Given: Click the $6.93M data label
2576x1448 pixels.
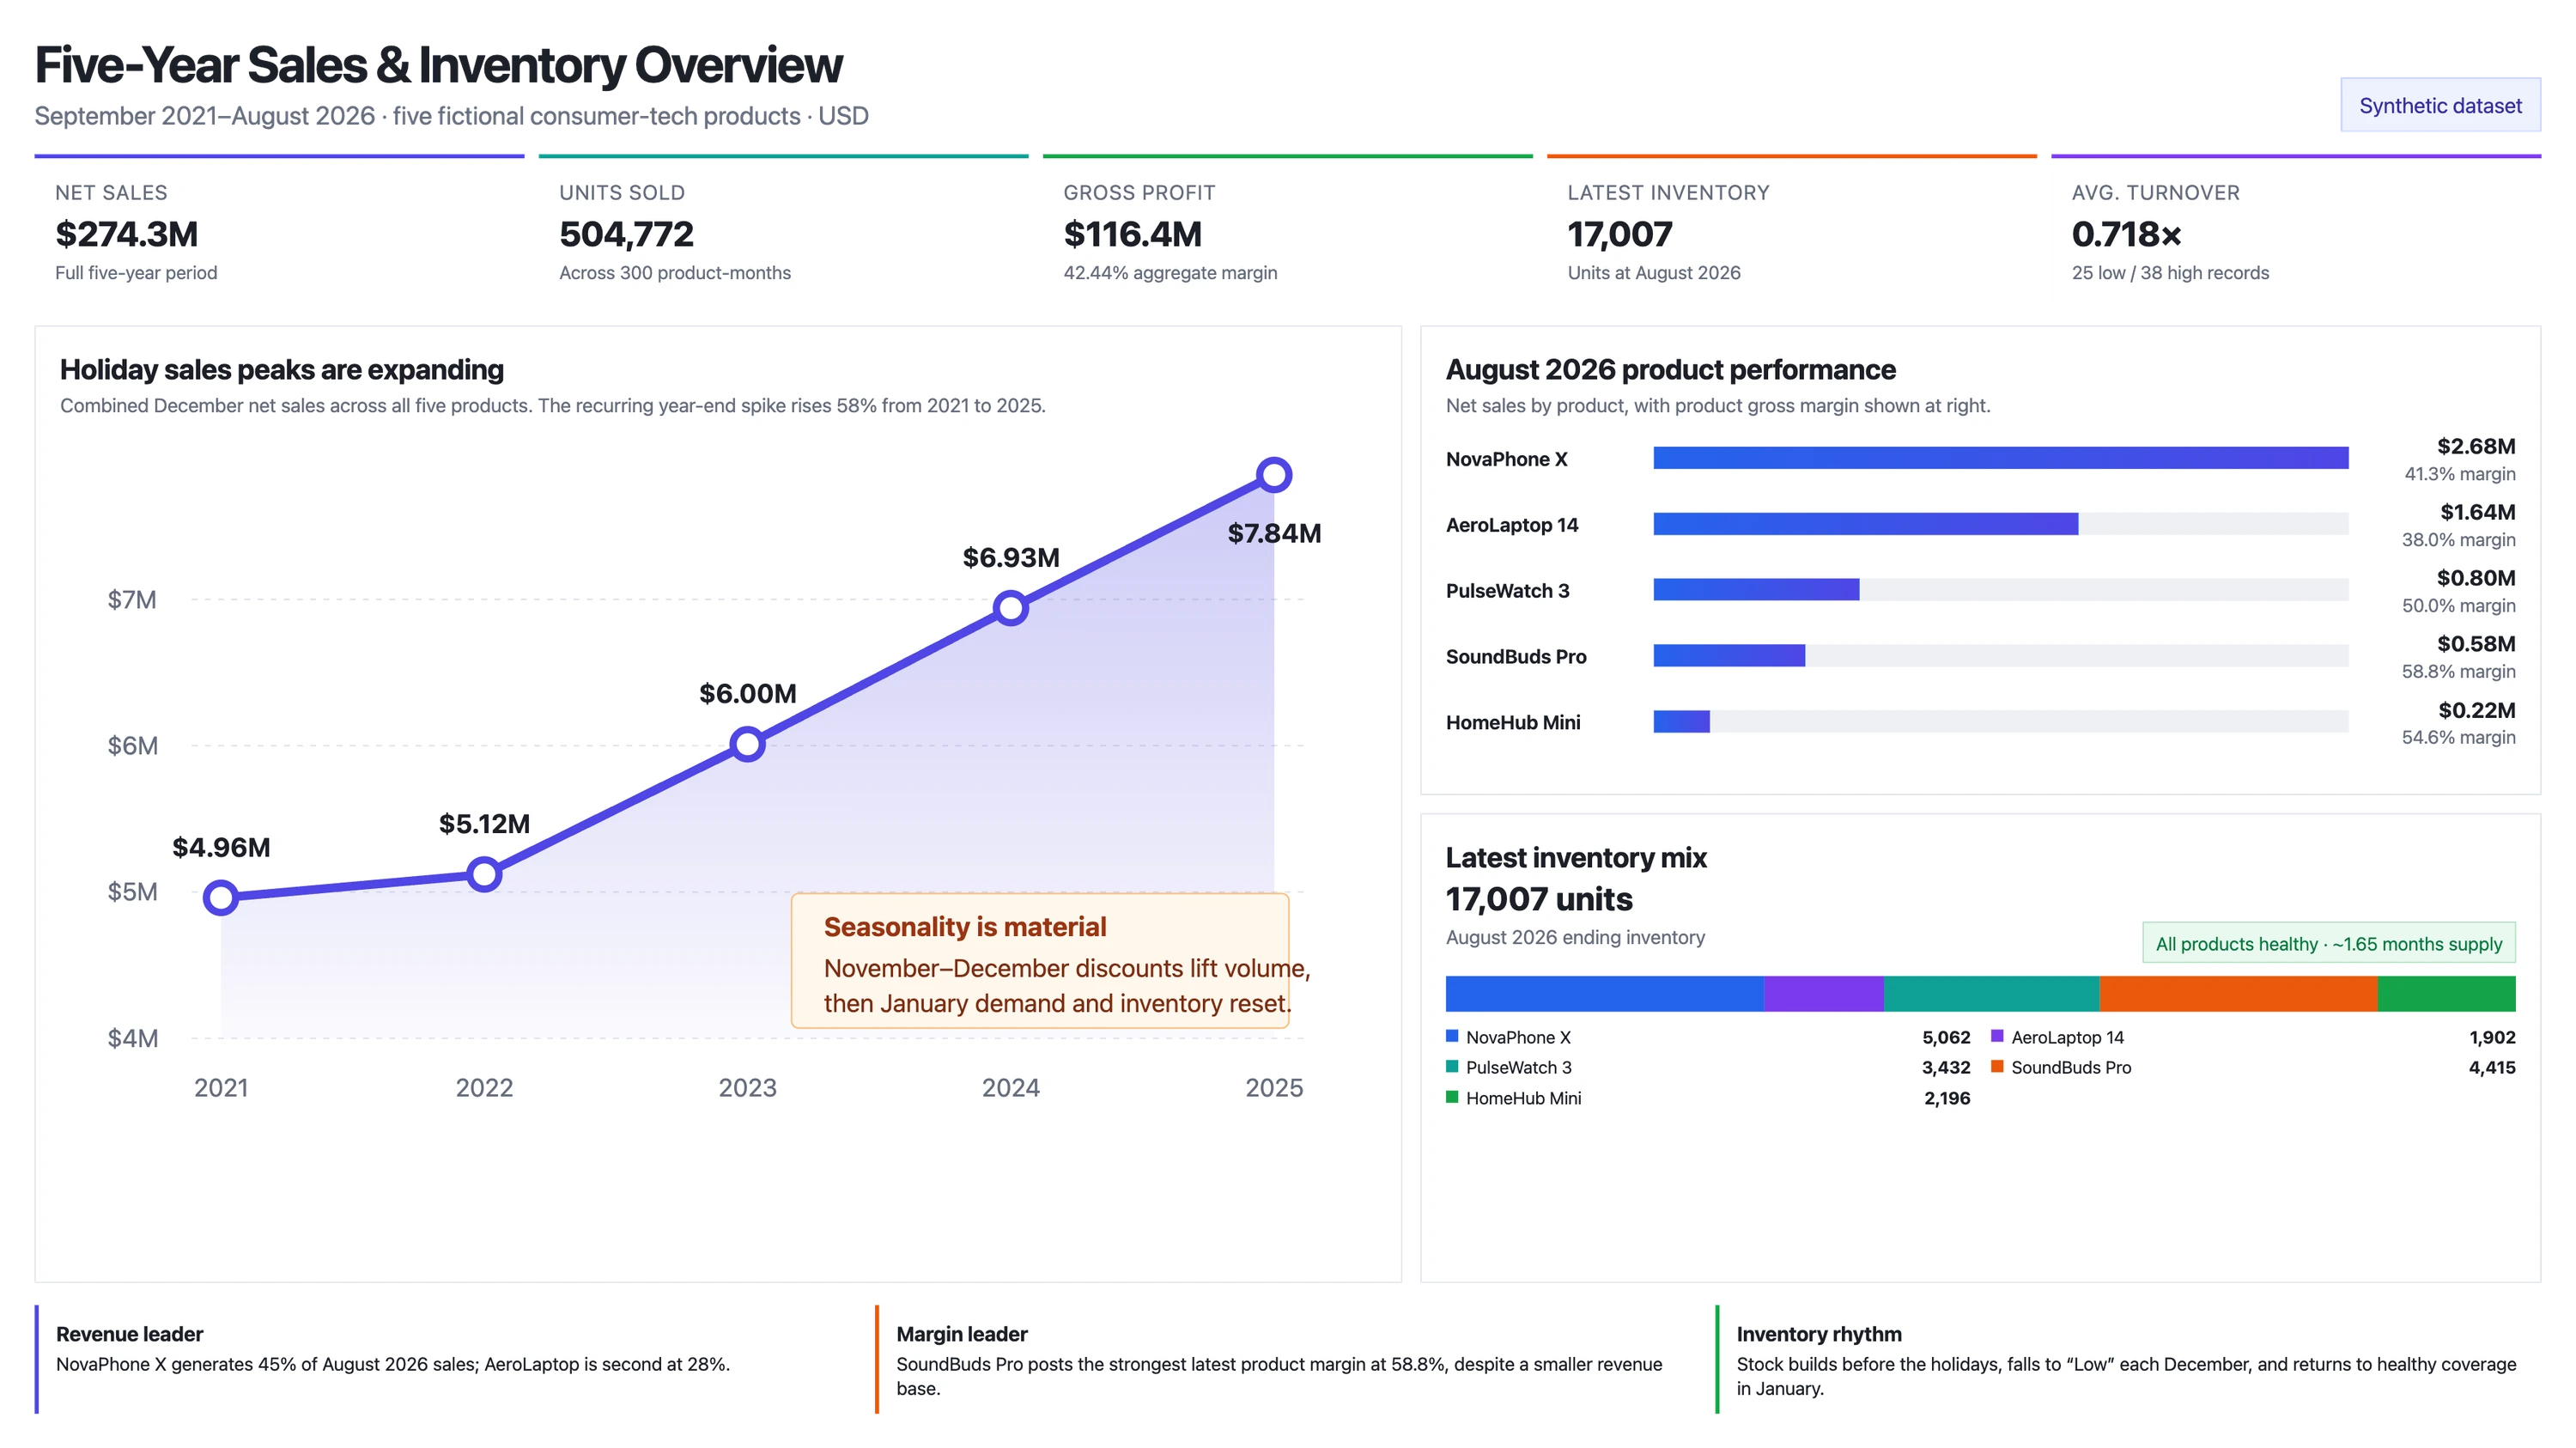Looking at the screenshot, I should tap(1011, 557).
